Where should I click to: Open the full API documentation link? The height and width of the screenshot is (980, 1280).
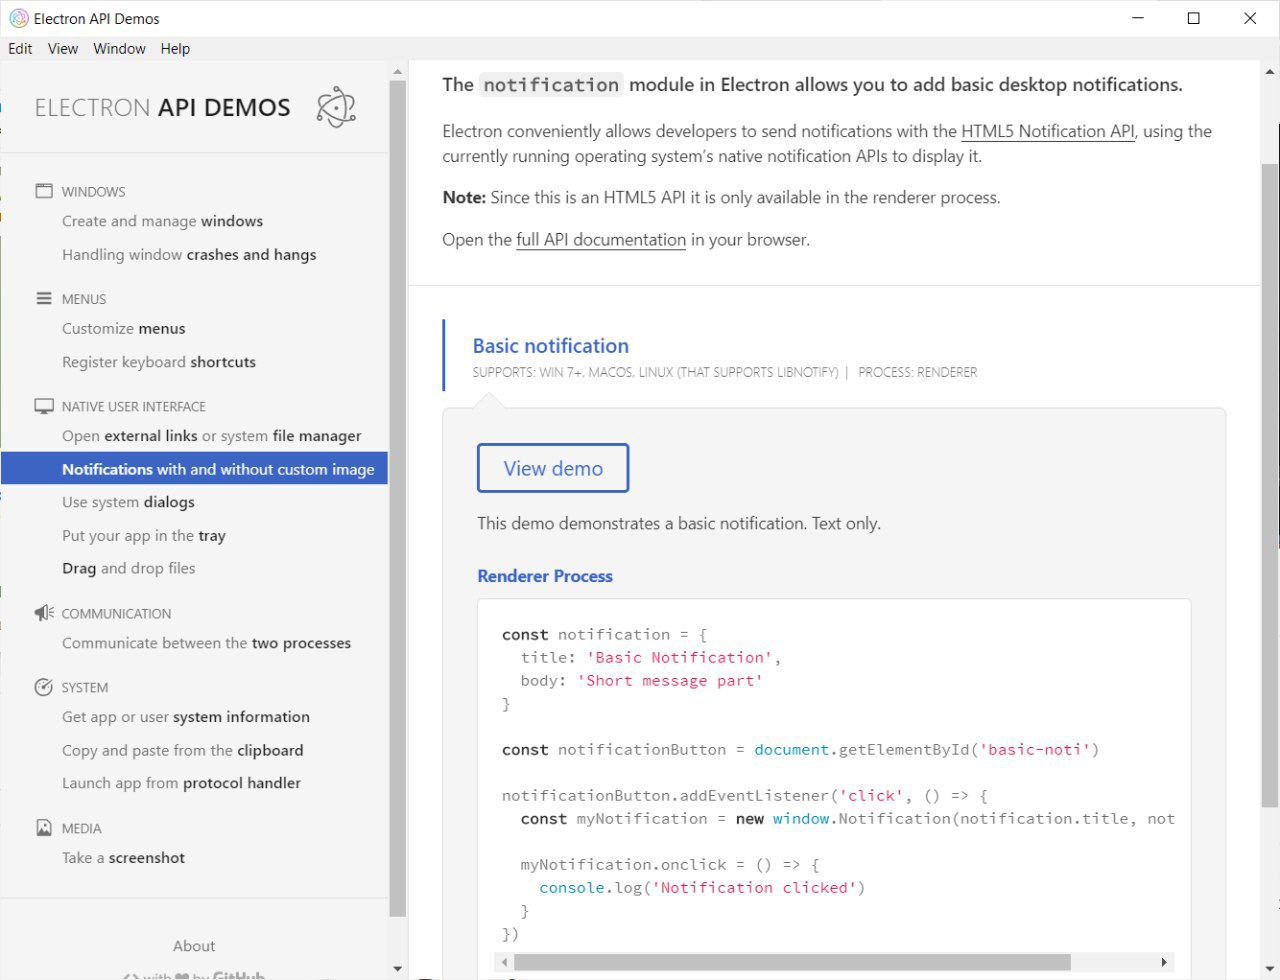click(601, 240)
